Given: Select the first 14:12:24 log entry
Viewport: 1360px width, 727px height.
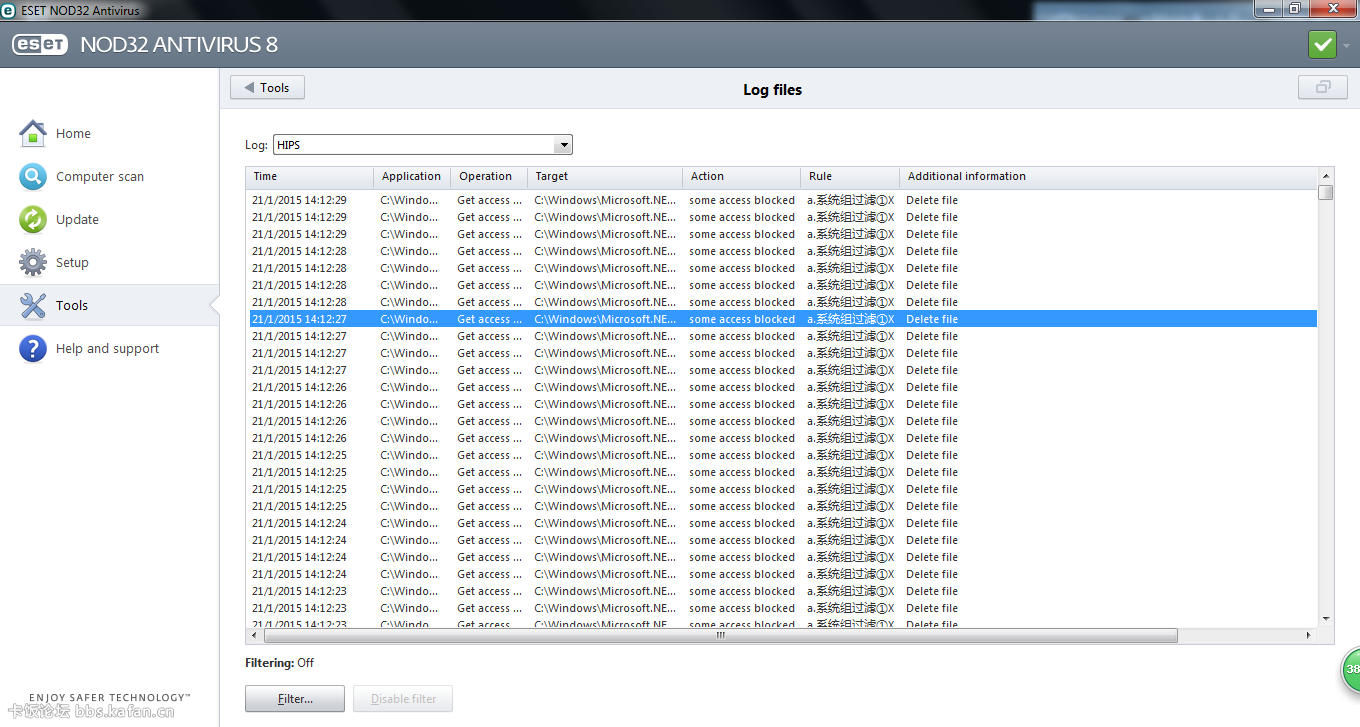Looking at the screenshot, I should (782, 523).
